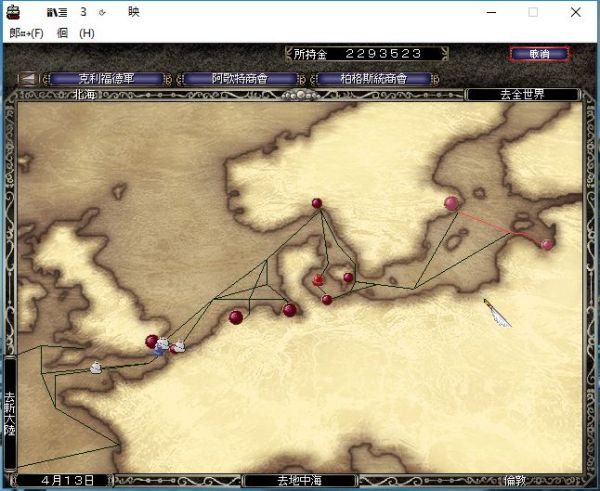The width and height of the screenshot is (600, 491).
Task: Click the 取消 cancel button
Action: (539, 54)
